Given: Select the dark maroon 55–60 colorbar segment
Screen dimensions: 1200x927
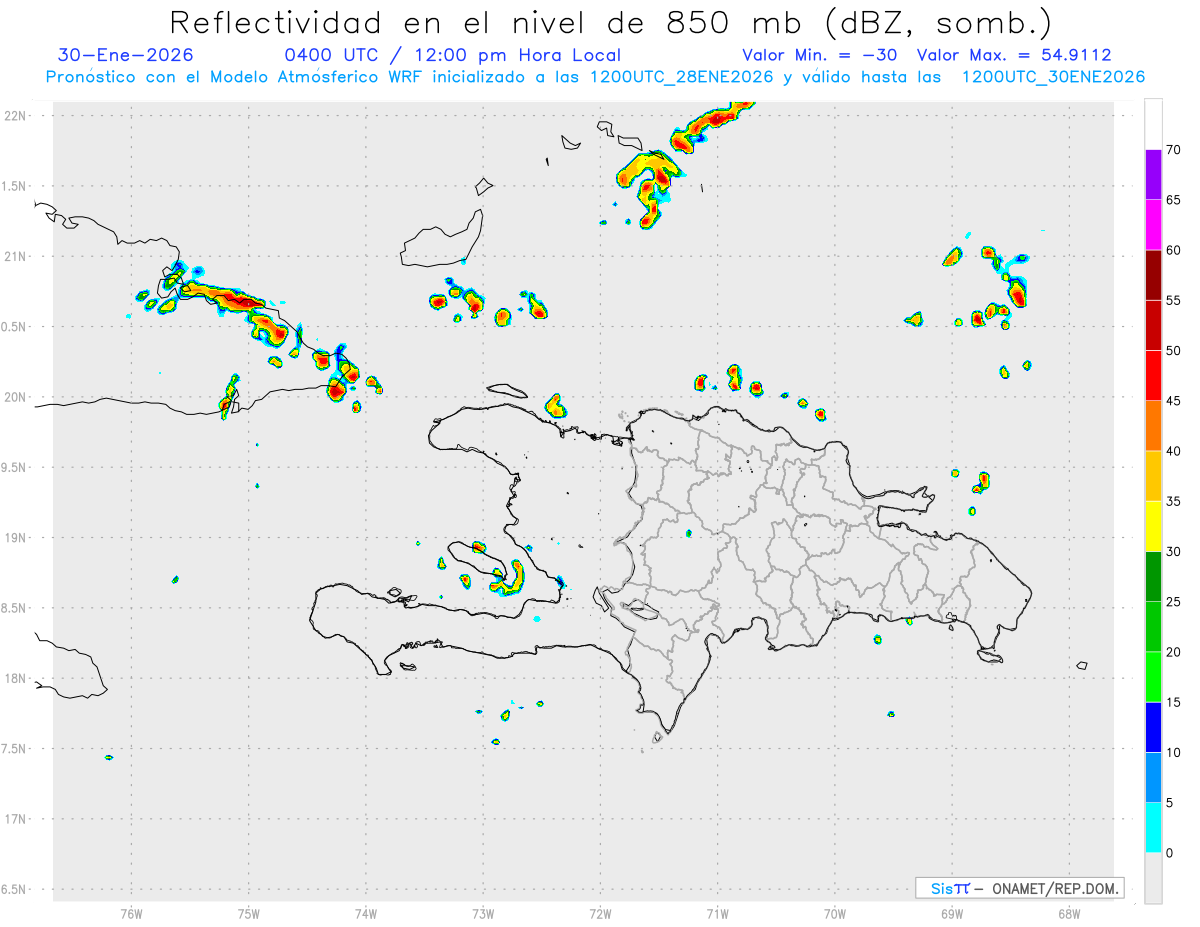Looking at the screenshot, I should pyautogui.click(x=1153, y=275).
